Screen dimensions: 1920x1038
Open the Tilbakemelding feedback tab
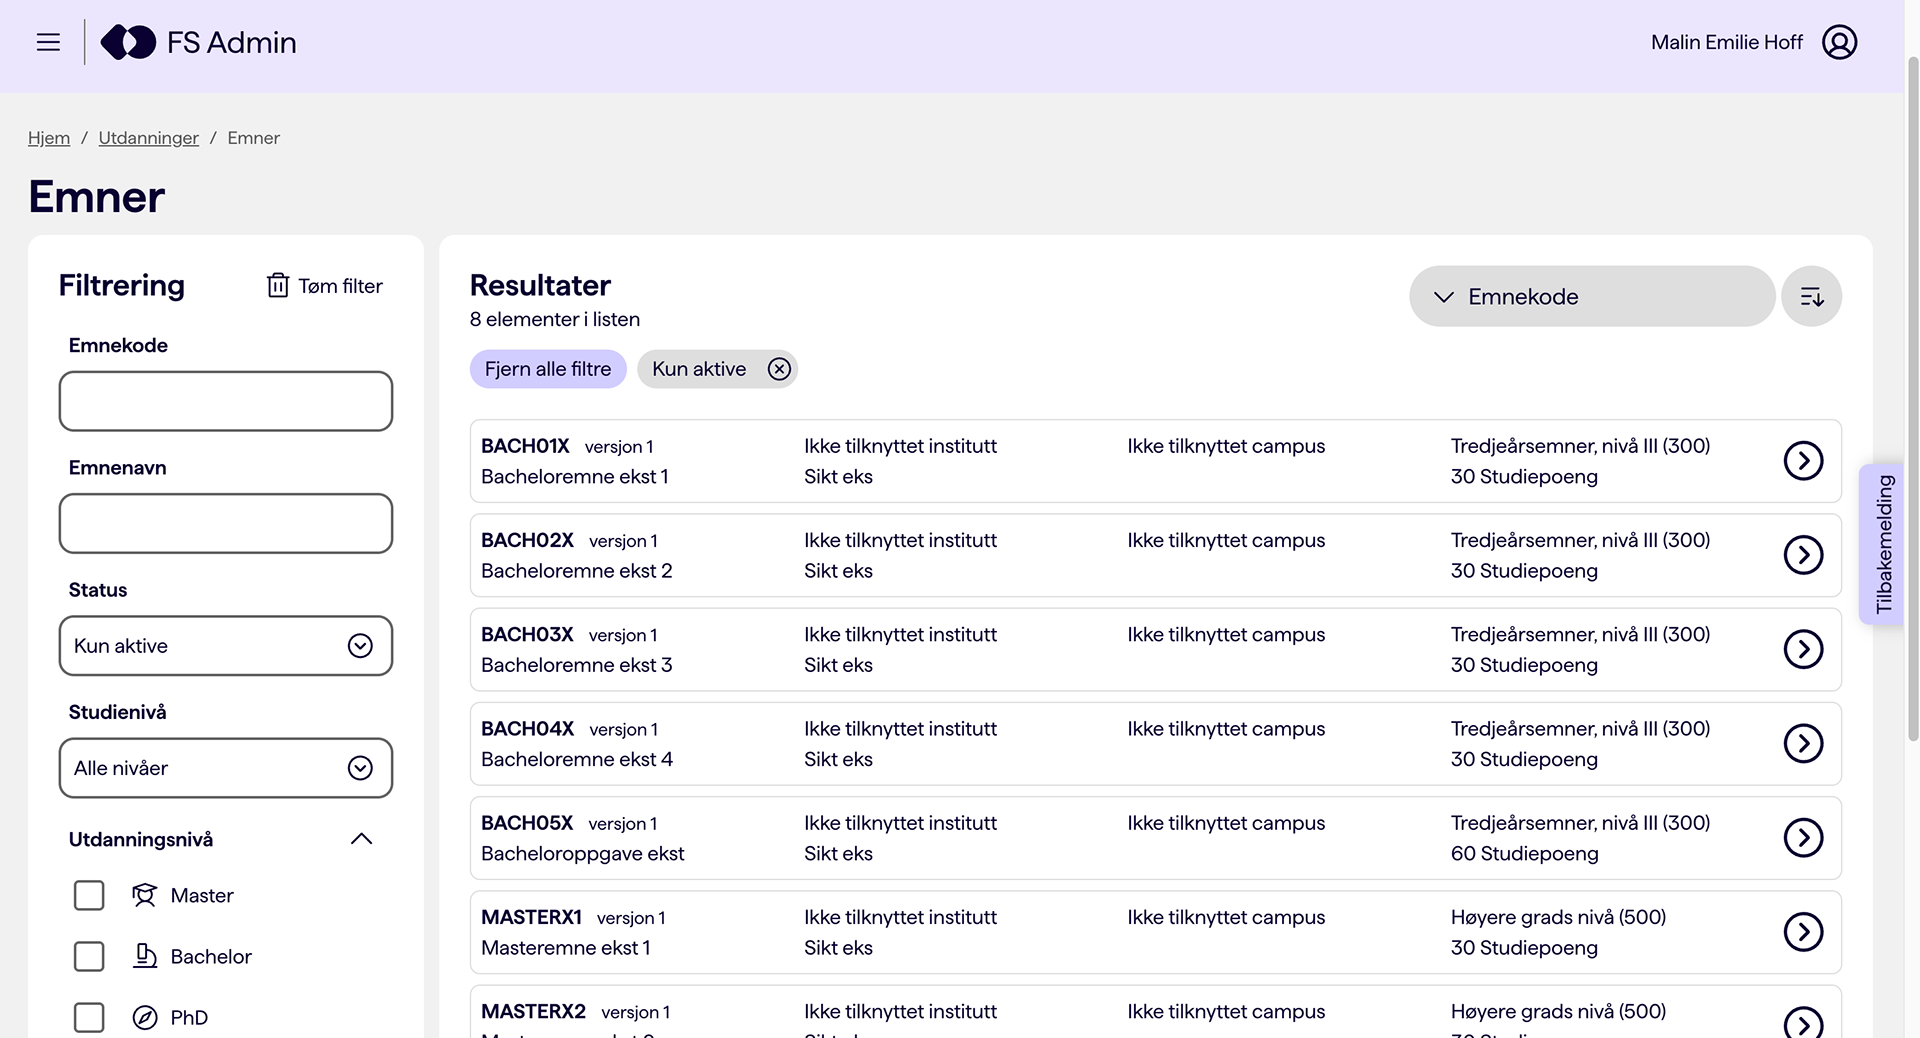point(1883,544)
